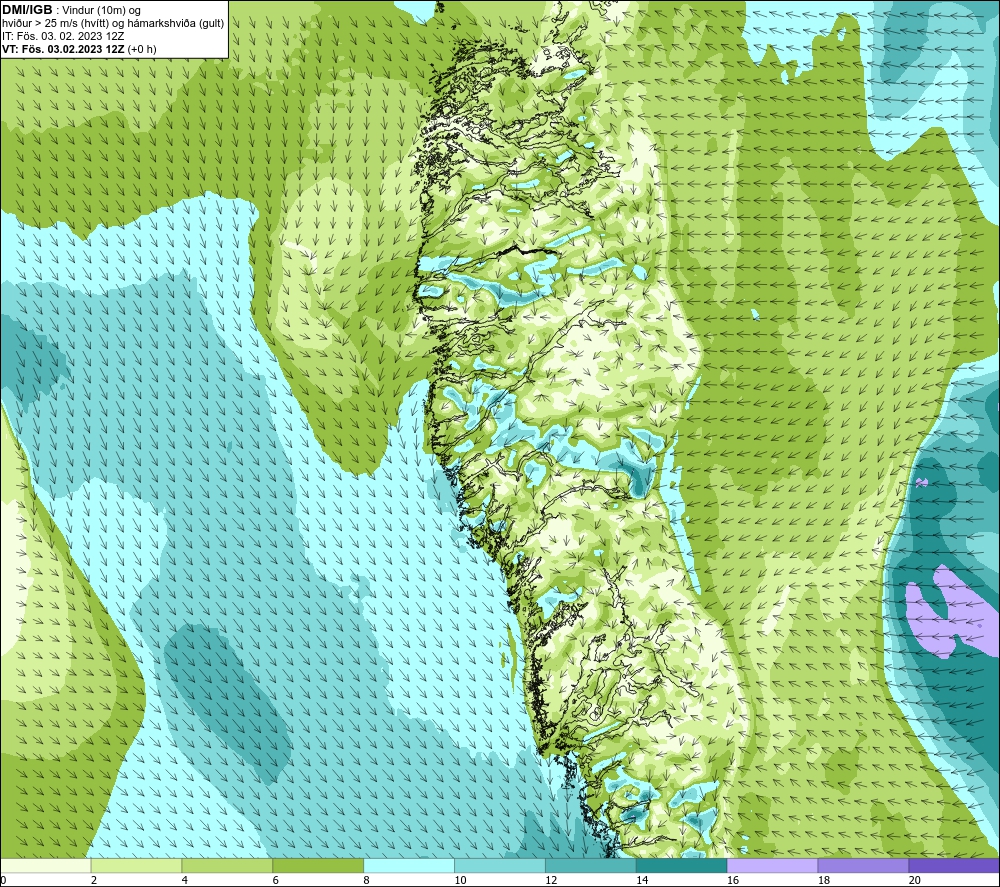The width and height of the screenshot is (1000, 887).
Task: Click the 8–10 m/s light cyan swatch
Action: [x=409, y=865]
